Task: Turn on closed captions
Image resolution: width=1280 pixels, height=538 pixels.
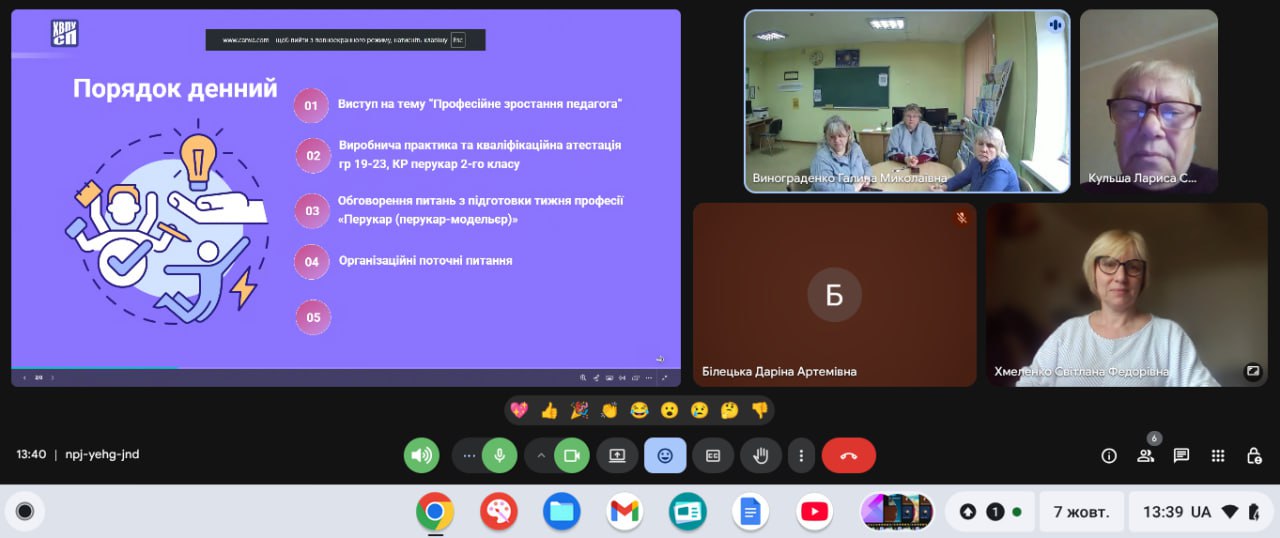Action: (713, 455)
